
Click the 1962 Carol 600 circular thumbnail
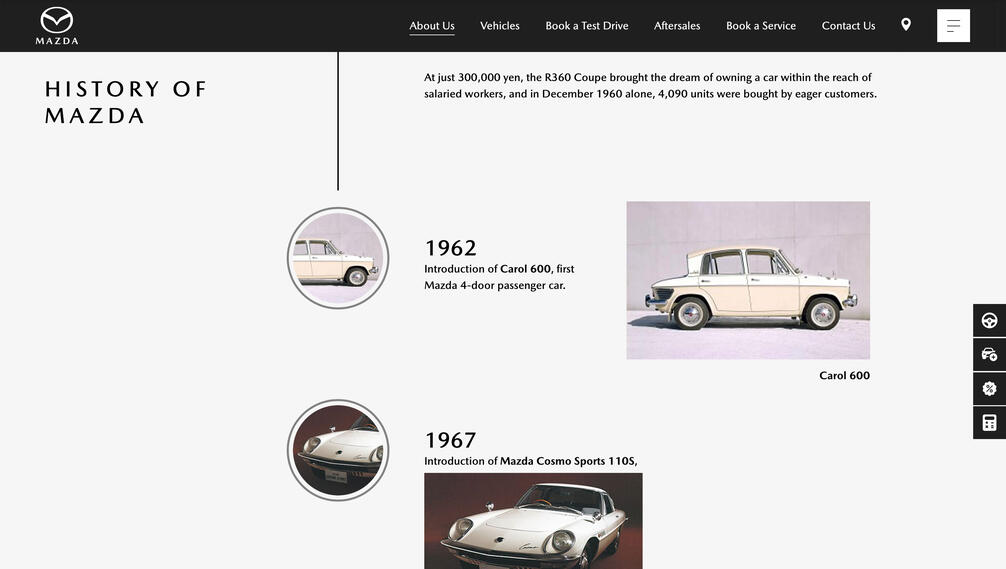(338, 258)
